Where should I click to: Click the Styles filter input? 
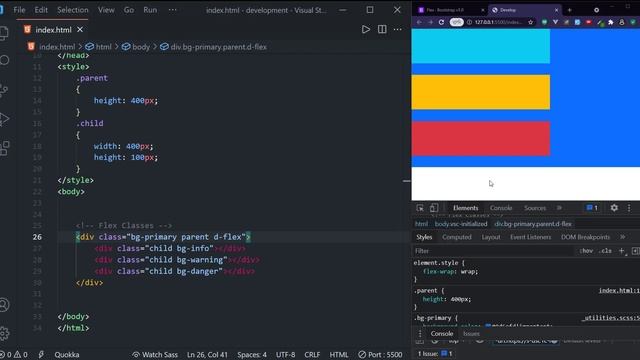[x=493, y=251]
